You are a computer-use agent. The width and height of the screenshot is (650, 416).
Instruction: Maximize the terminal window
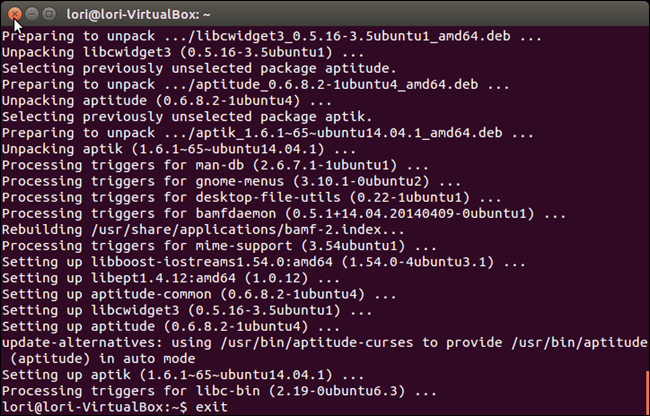51,14
